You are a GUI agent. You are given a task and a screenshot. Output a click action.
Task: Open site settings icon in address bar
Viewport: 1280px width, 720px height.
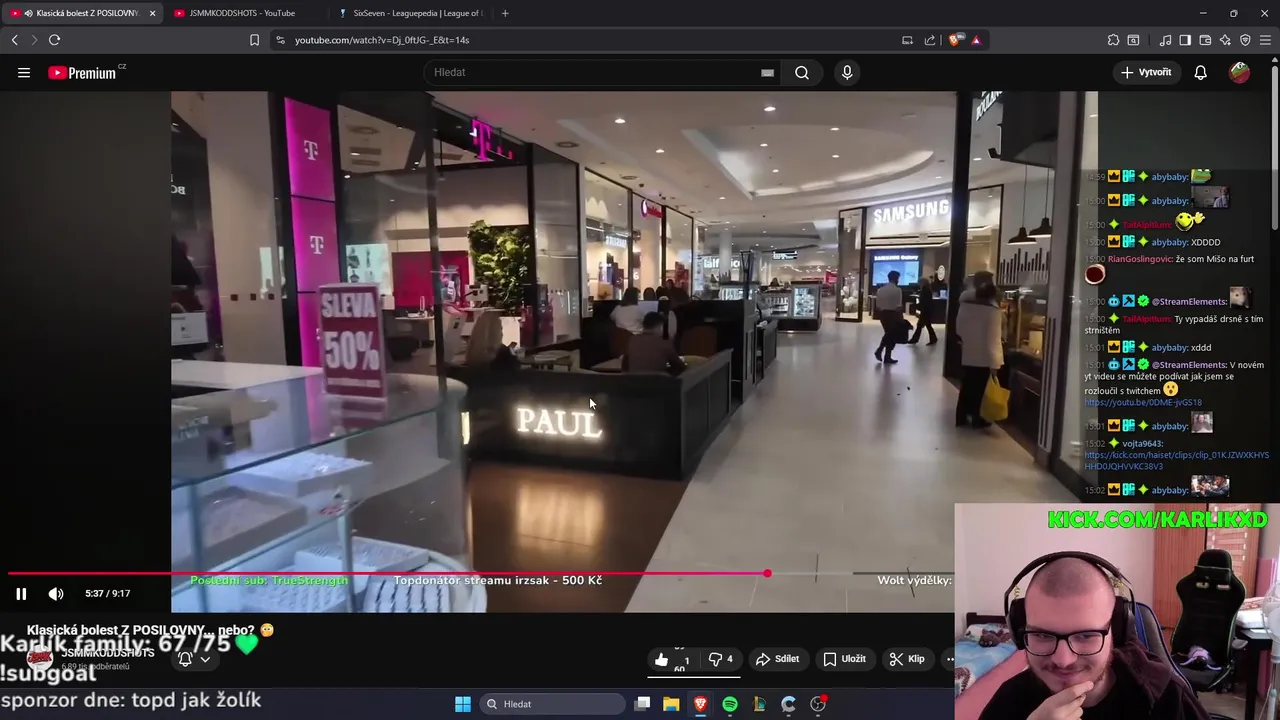click(x=280, y=40)
